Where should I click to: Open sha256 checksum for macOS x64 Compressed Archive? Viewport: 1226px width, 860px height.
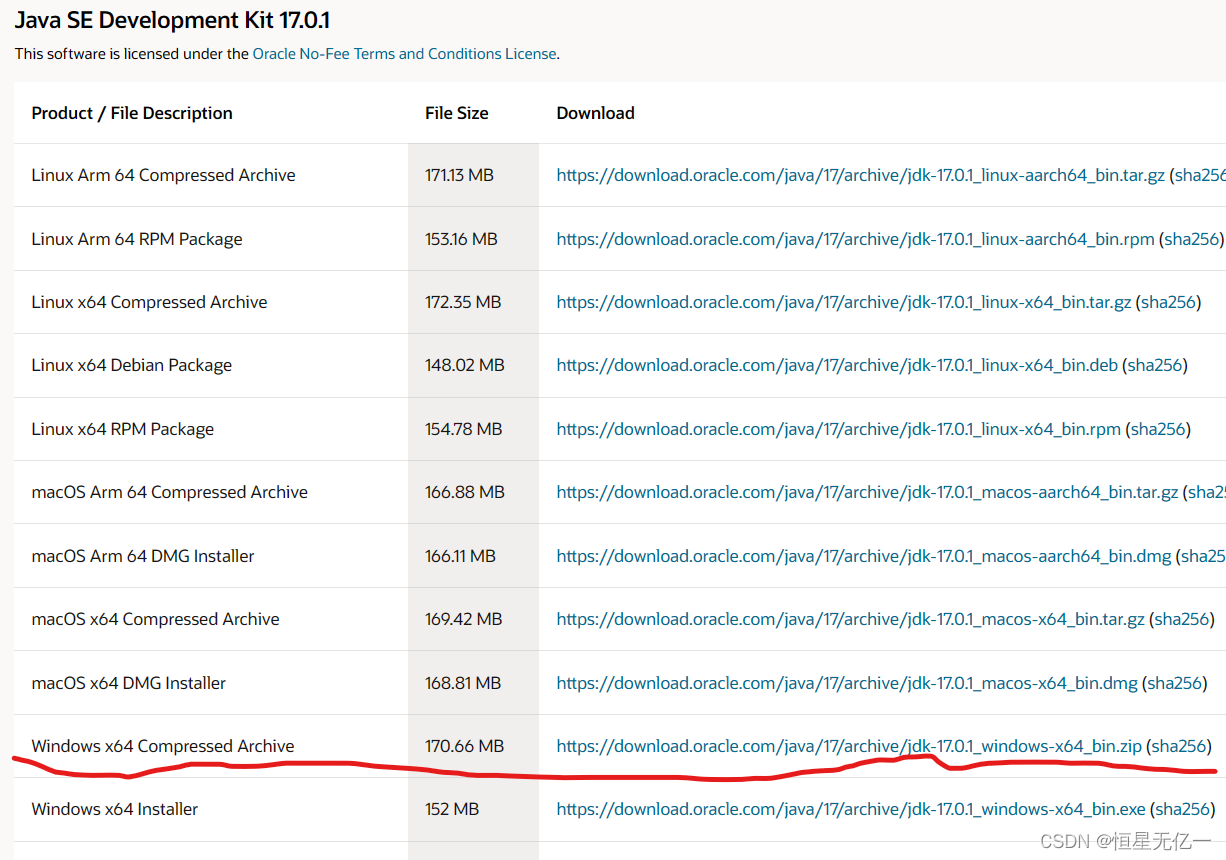(1182, 618)
